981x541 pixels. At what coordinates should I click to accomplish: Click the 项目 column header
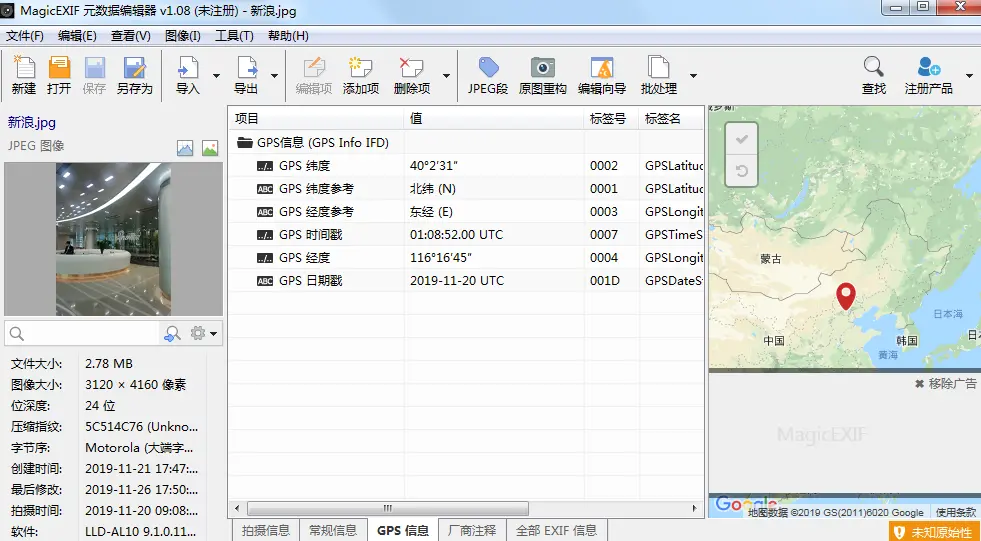pos(317,118)
